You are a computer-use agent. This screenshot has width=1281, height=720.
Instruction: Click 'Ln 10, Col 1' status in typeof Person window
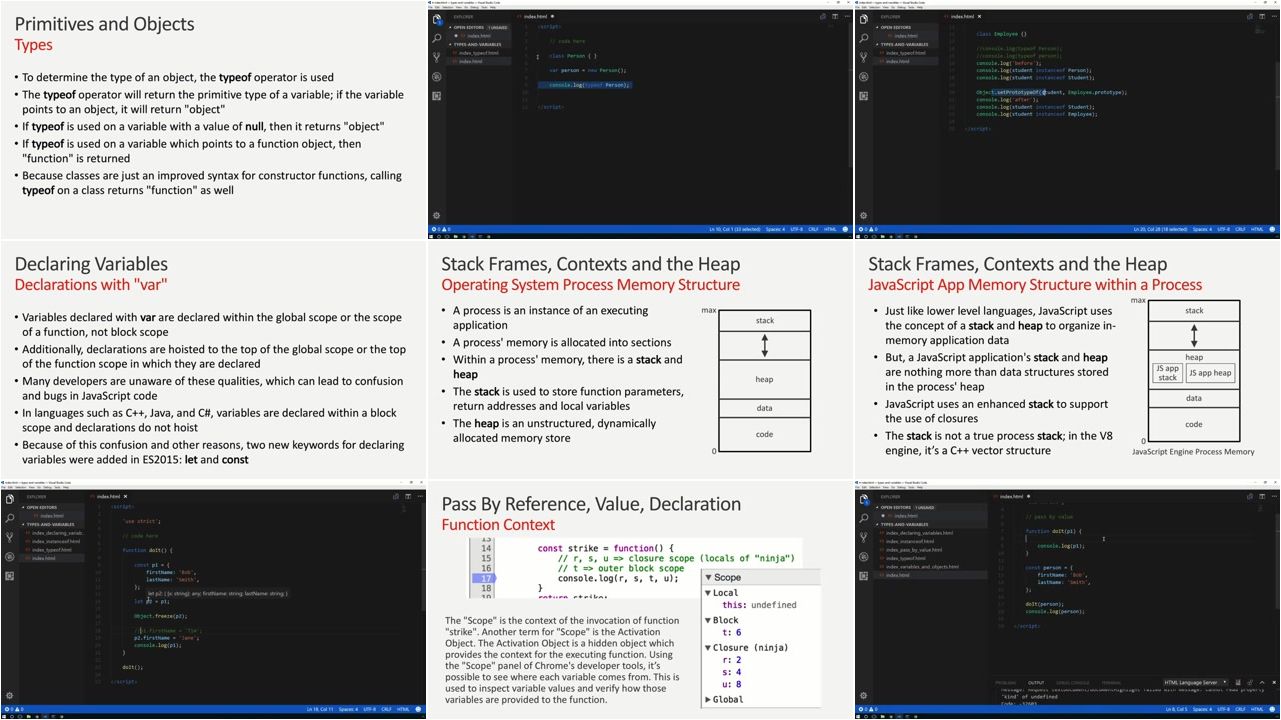[735, 229]
